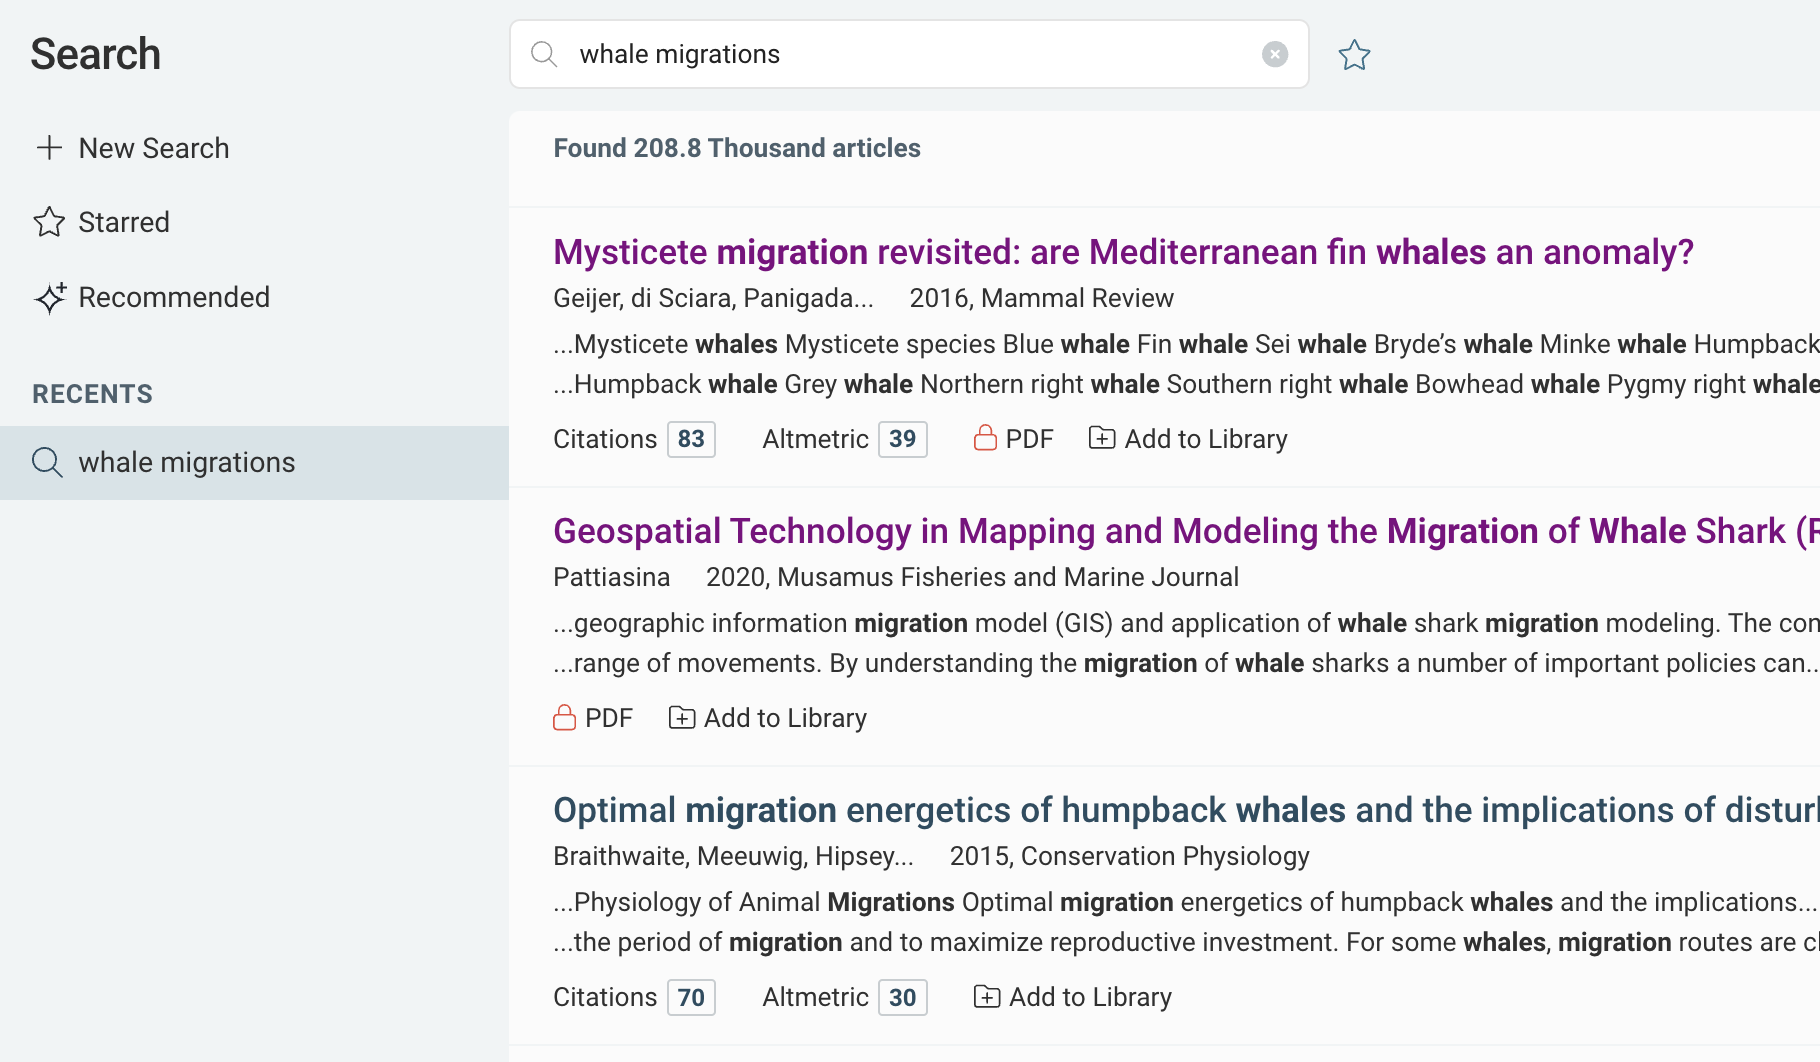Select recent search 'whale migrations'
The height and width of the screenshot is (1062, 1820).
[x=187, y=462]
